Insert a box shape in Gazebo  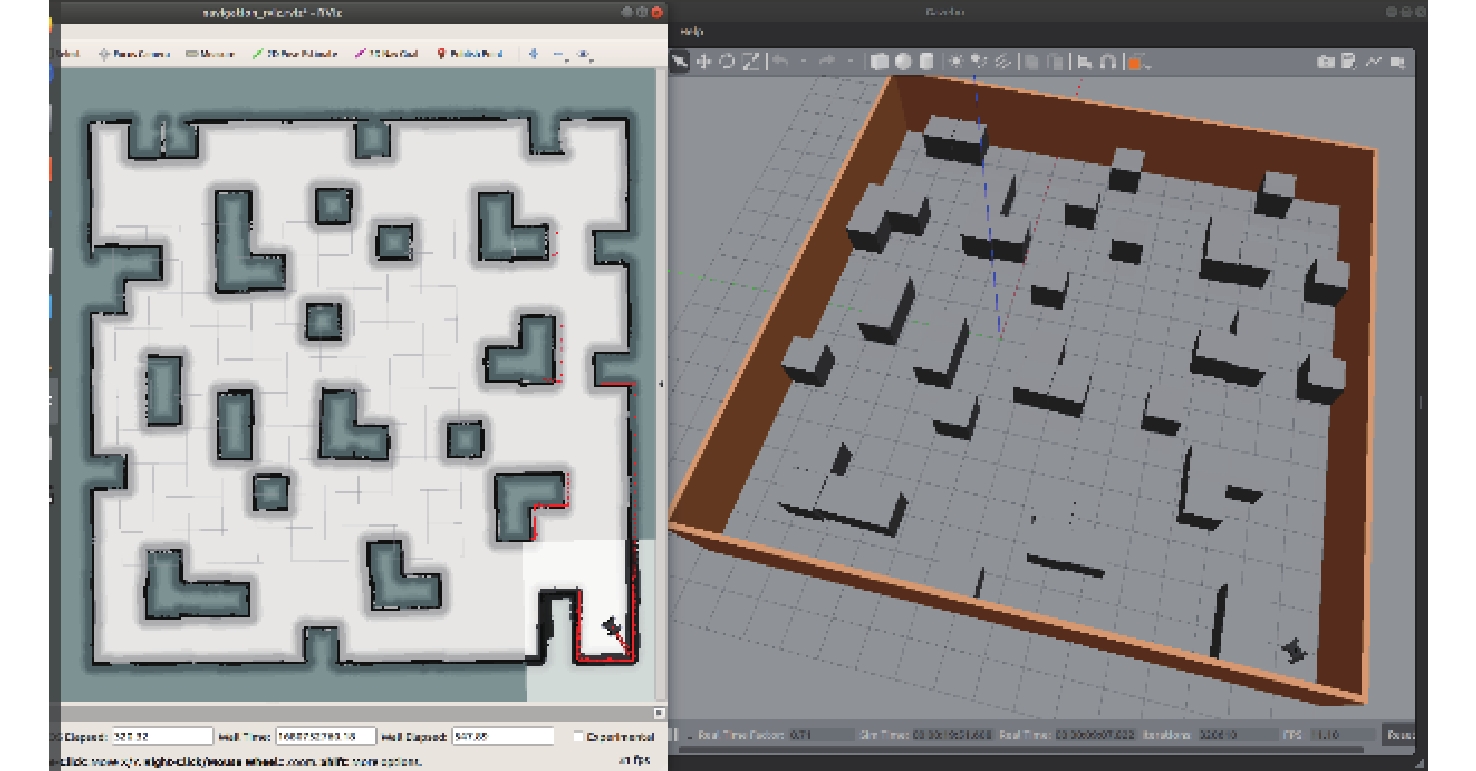(x=879, y=62)
